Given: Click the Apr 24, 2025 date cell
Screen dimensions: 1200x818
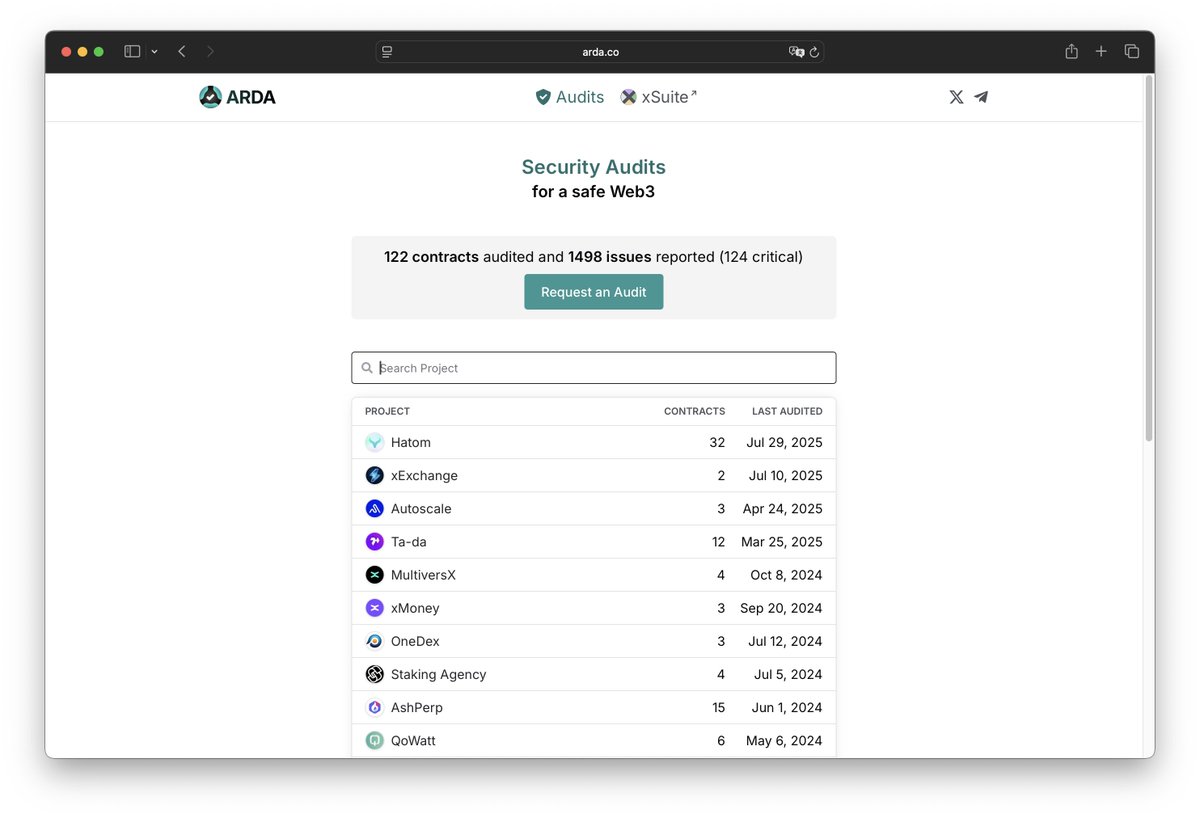Looking at the screenshot, I should [782, 508].
